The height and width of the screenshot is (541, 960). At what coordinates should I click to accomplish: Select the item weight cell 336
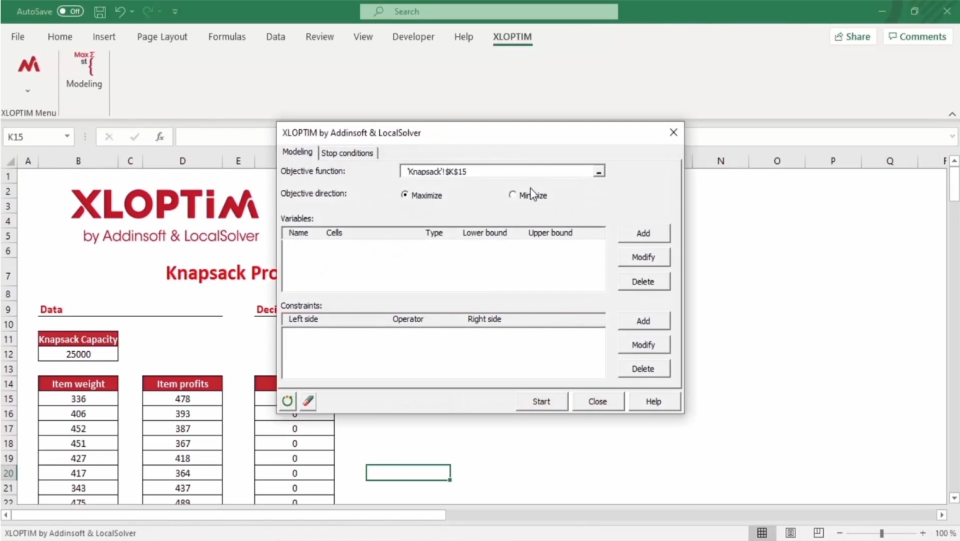point(78,399)
